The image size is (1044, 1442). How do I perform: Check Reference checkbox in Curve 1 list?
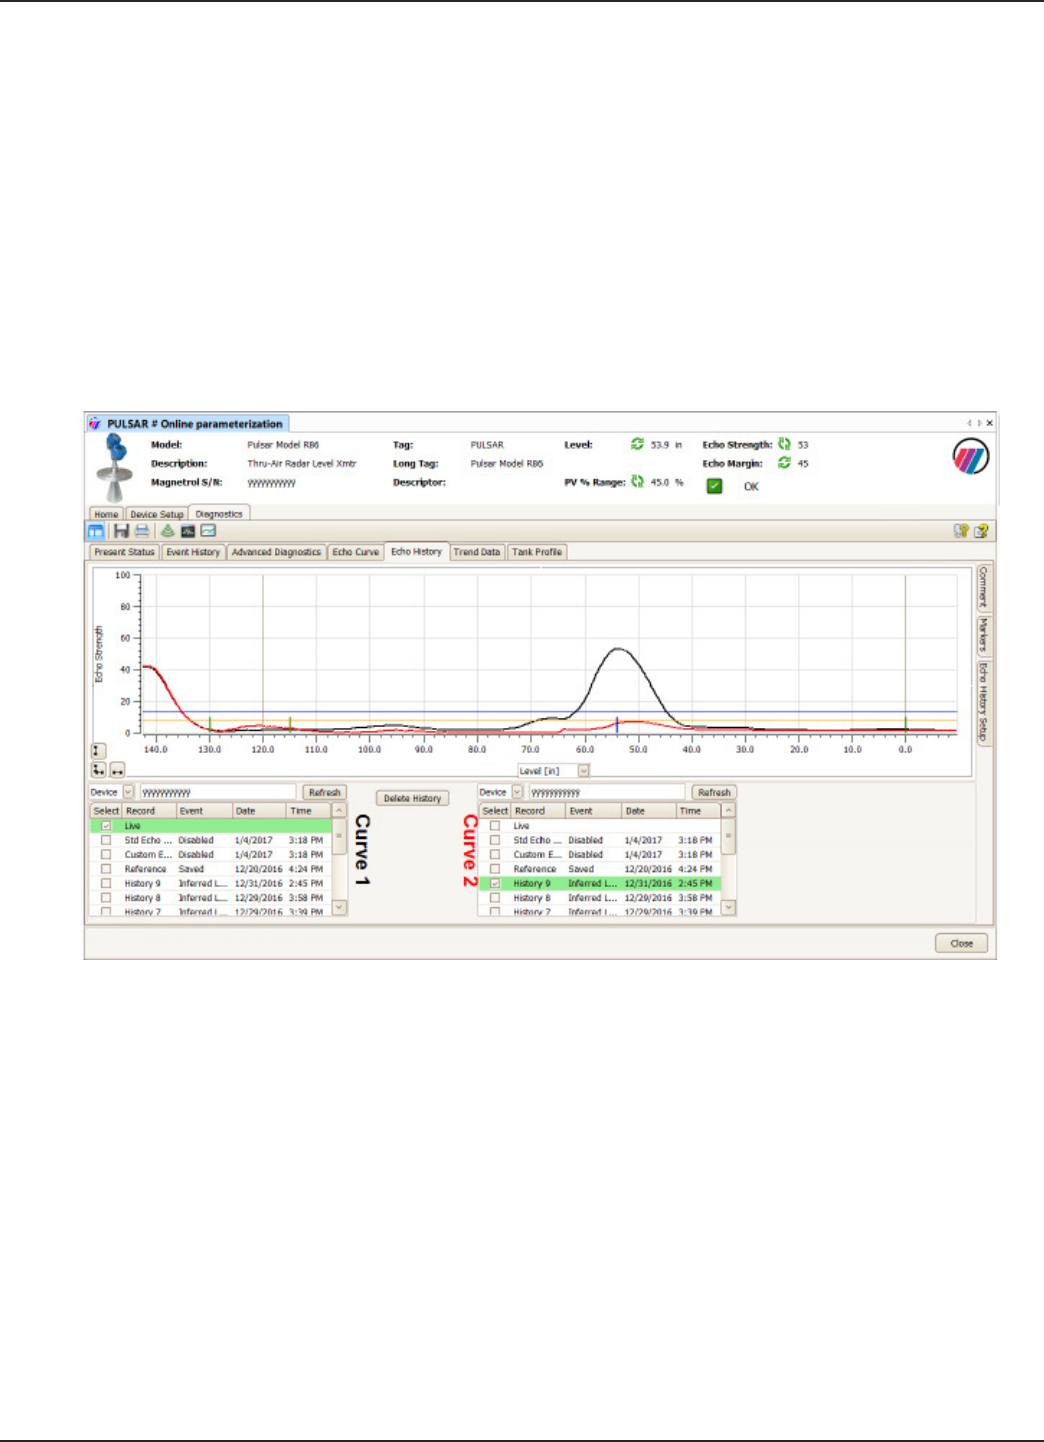pos(106,869)
